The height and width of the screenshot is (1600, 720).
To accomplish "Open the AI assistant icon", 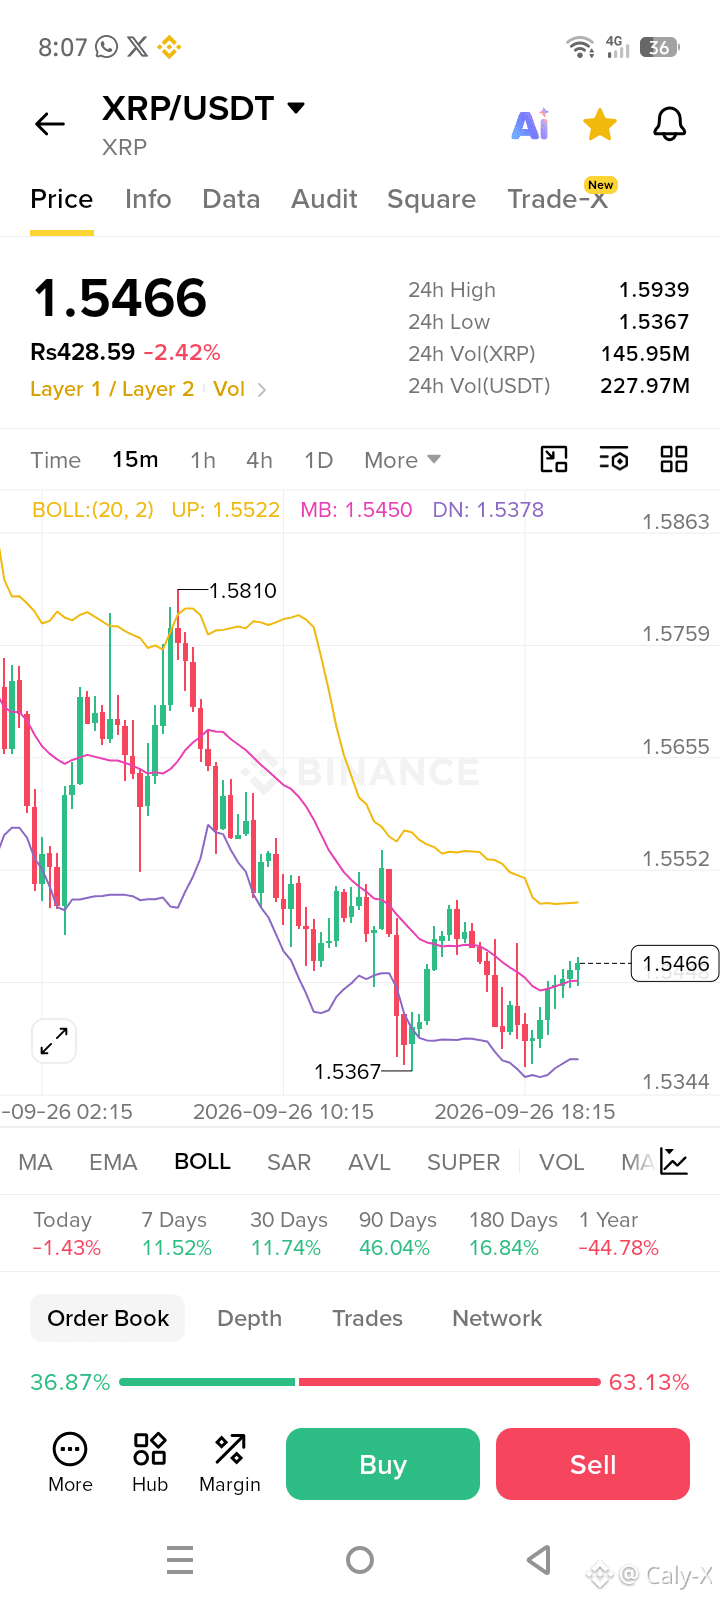I will pos(531,124).
